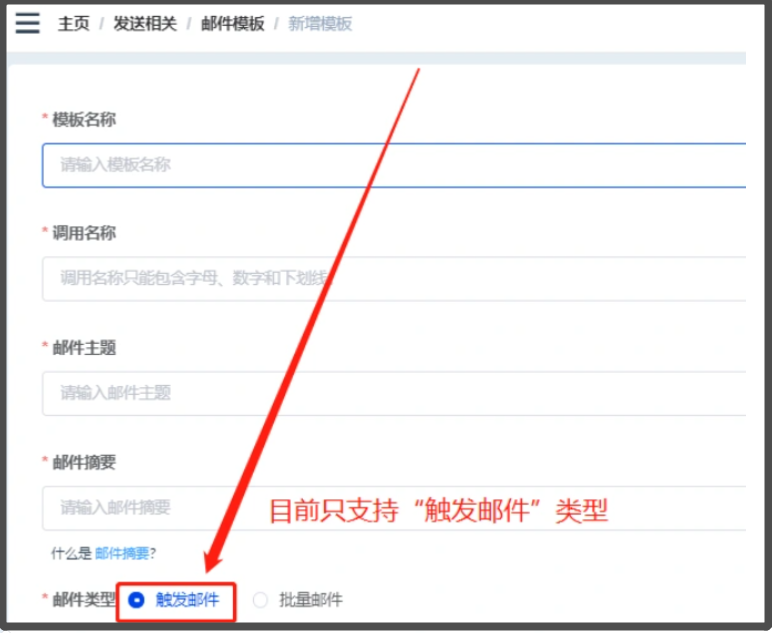Choose the 批量邮件 radio circle
The width and height of the screenshot is (772, 633).
coord(260,600)
